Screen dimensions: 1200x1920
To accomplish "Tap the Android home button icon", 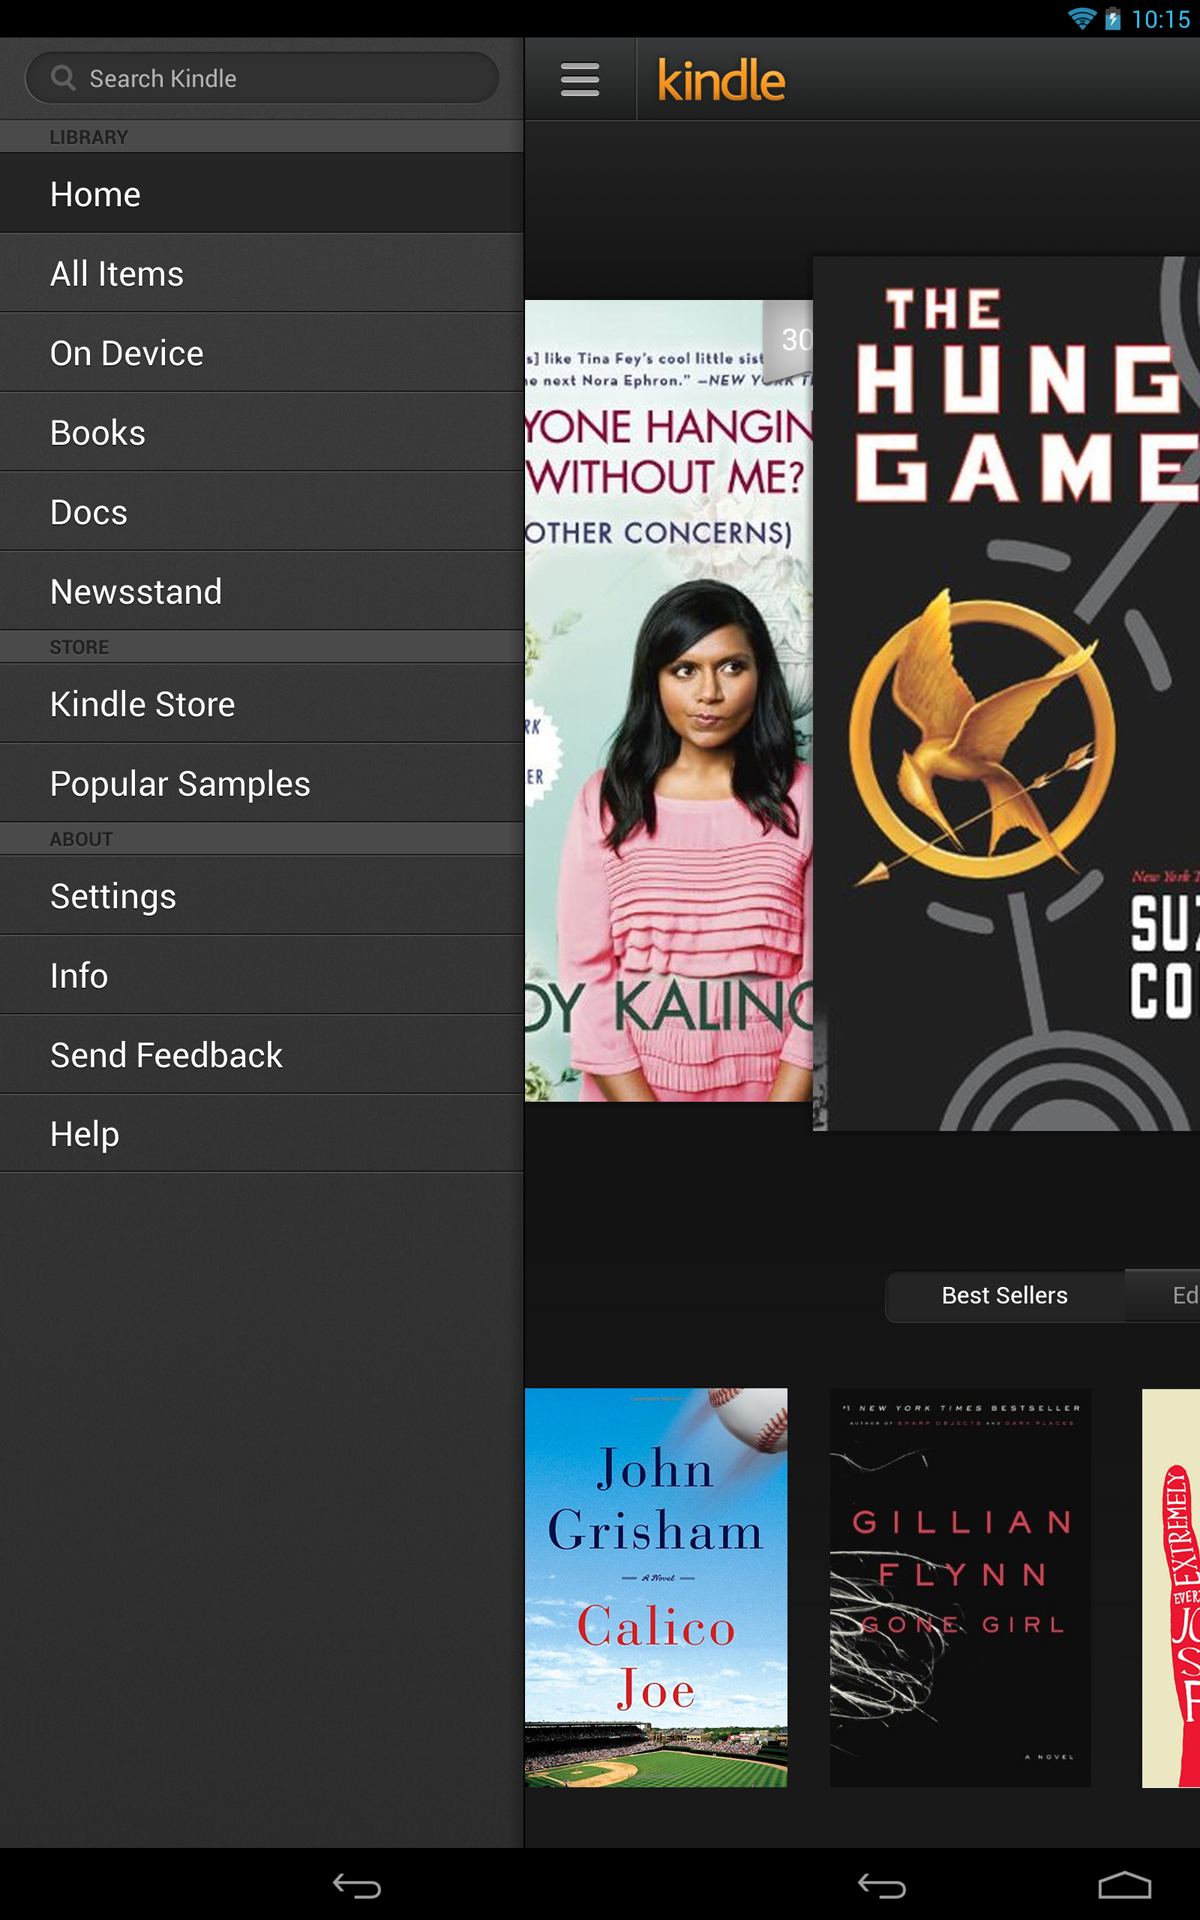I will 1125,1885.
